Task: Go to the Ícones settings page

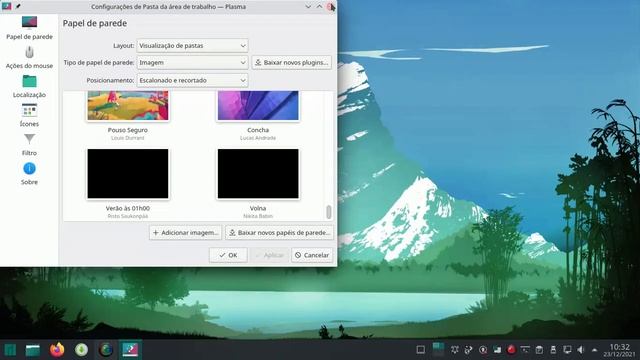Action: (x=29, y=116)
